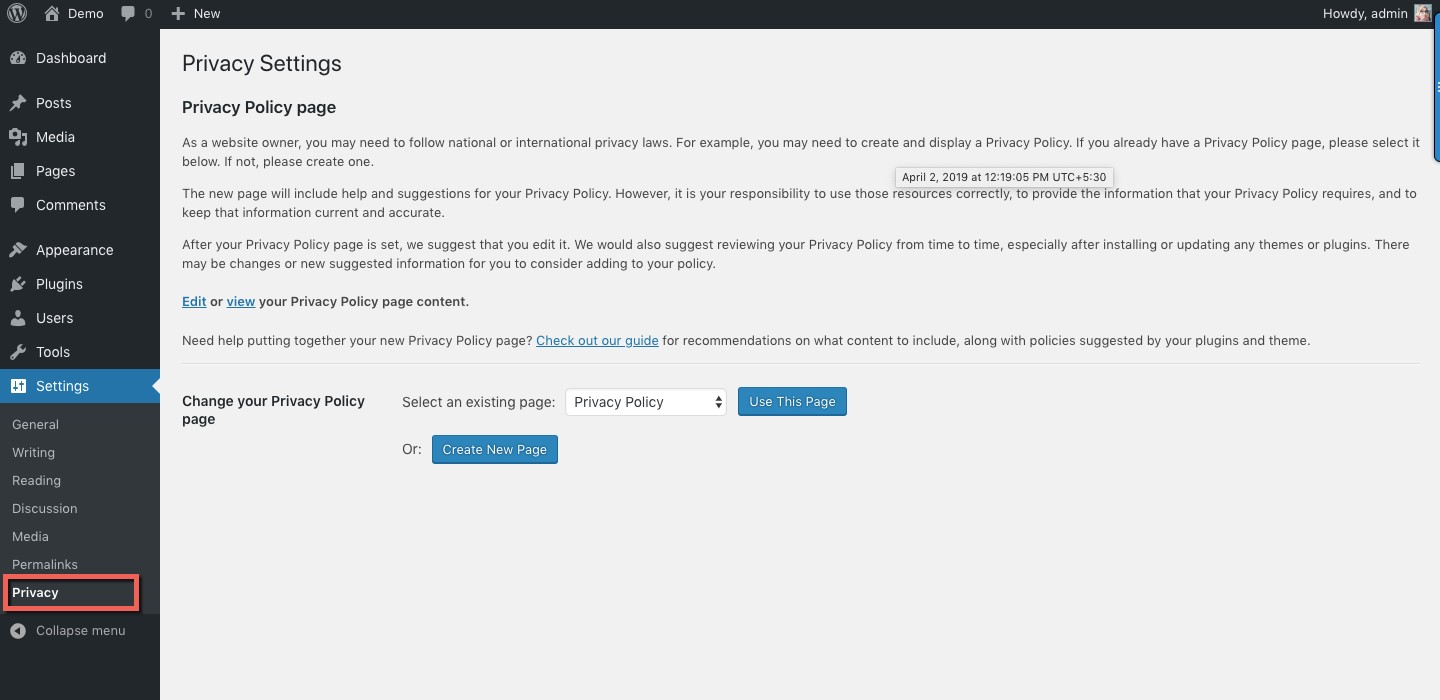Image resolution: width=1440 pixels, height=700 pixels.
Task: Go to Permalinks settings
Action: point(45,564)
